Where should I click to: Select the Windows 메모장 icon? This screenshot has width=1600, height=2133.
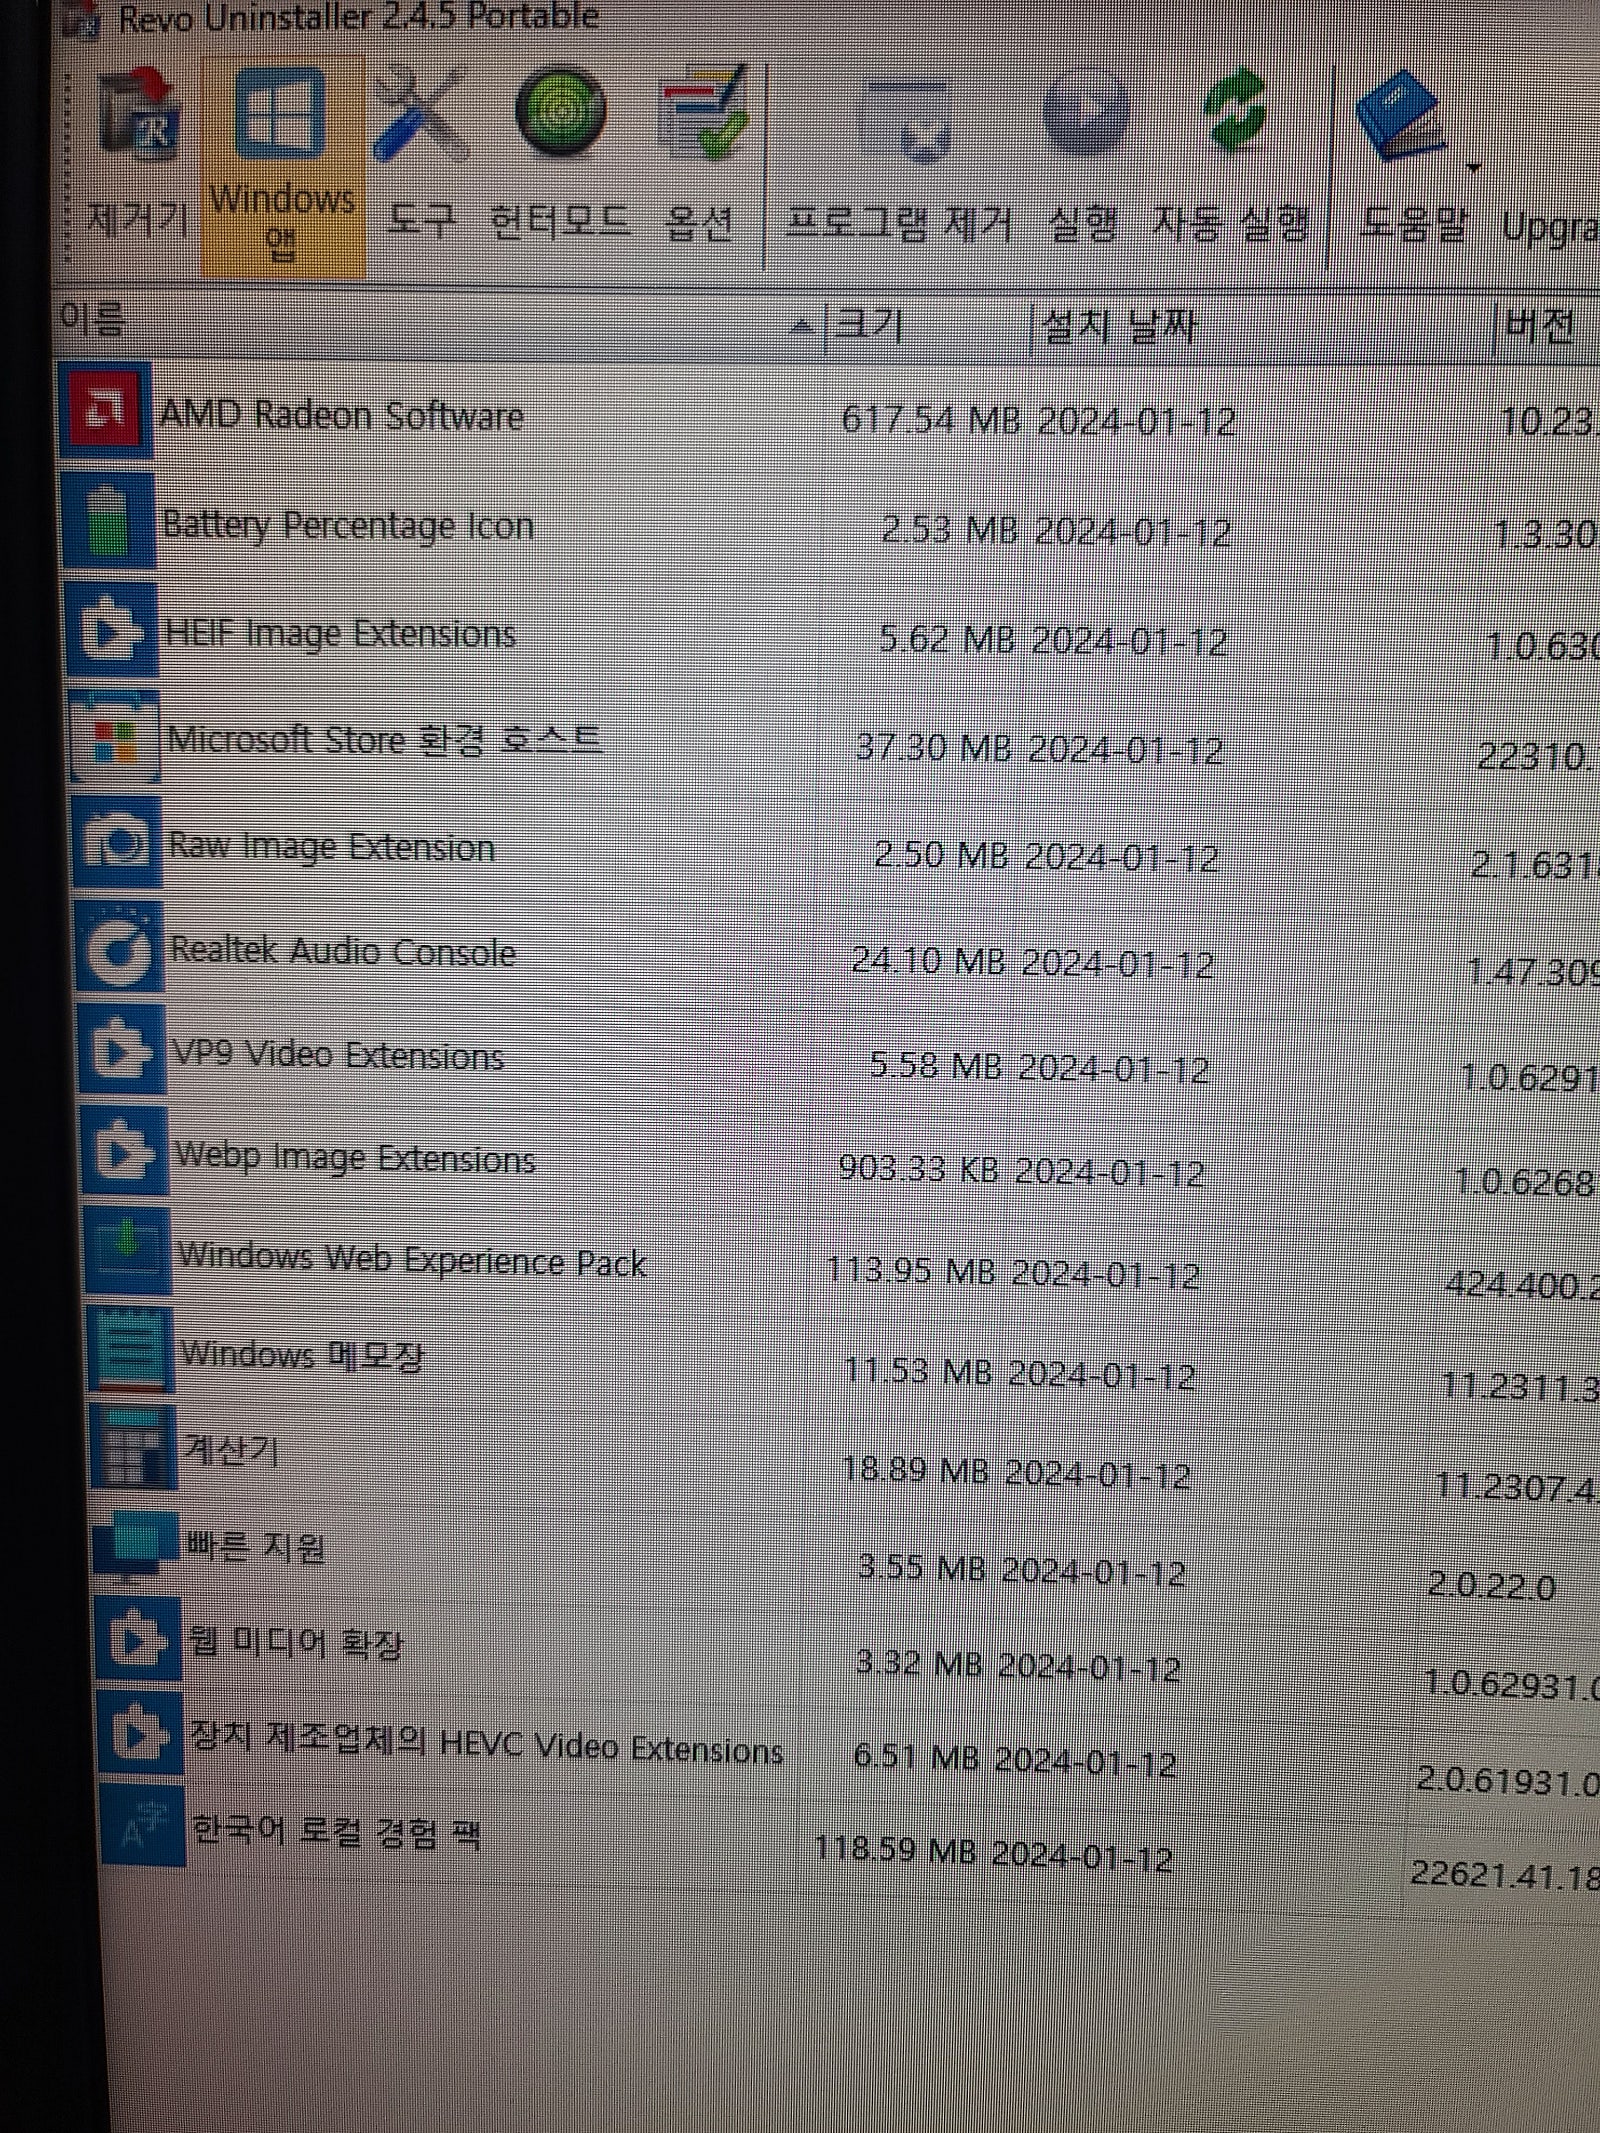[131, 1350]
